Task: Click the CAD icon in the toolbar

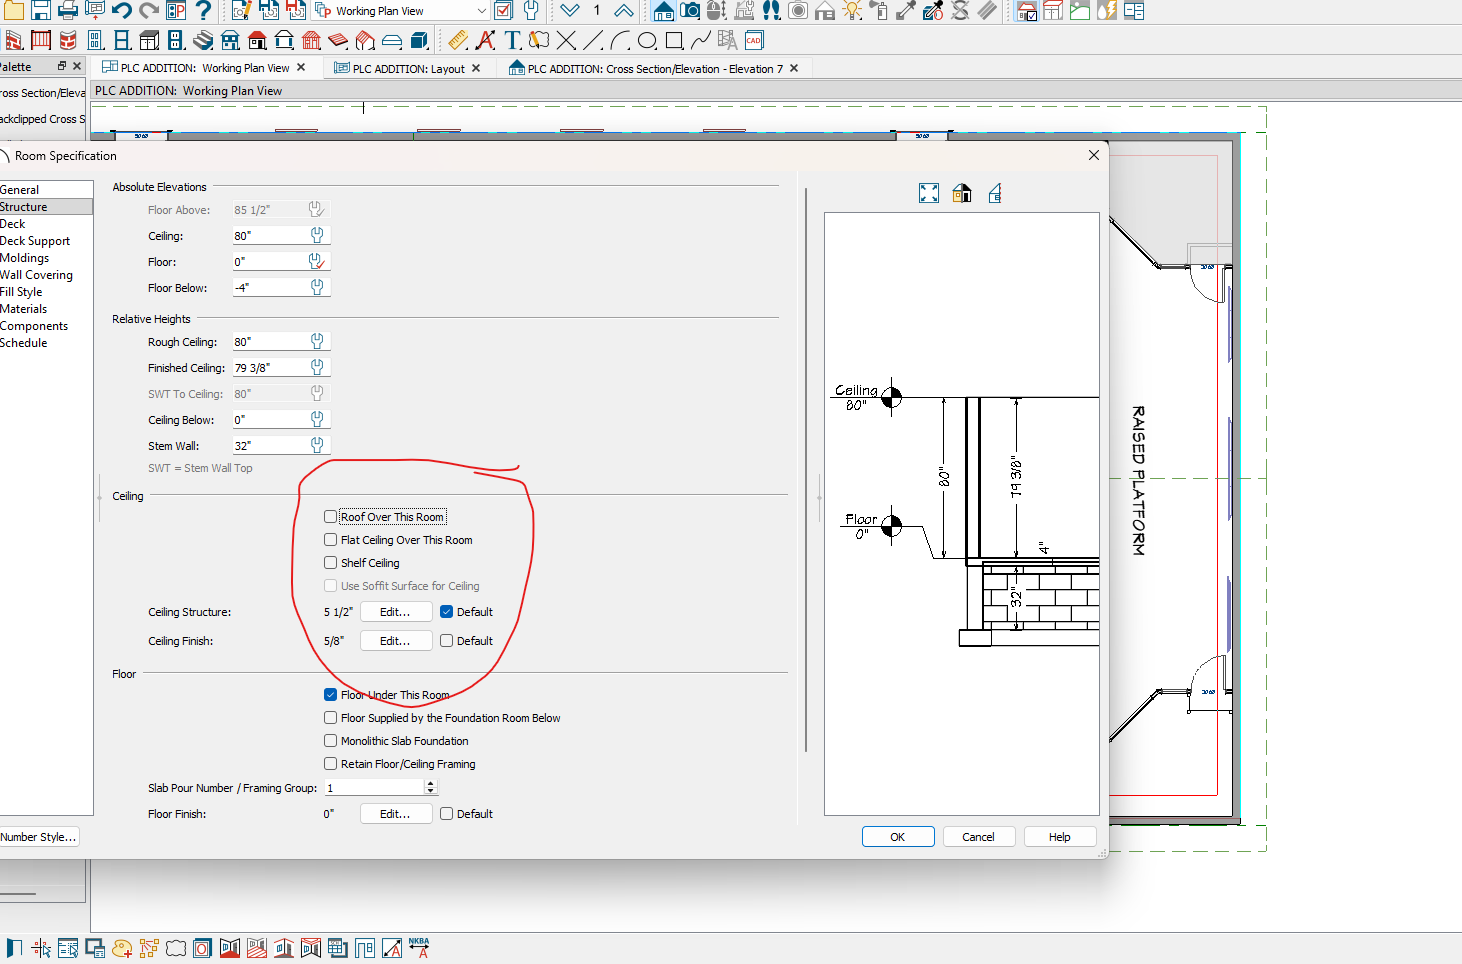Action: click(754, 40)
